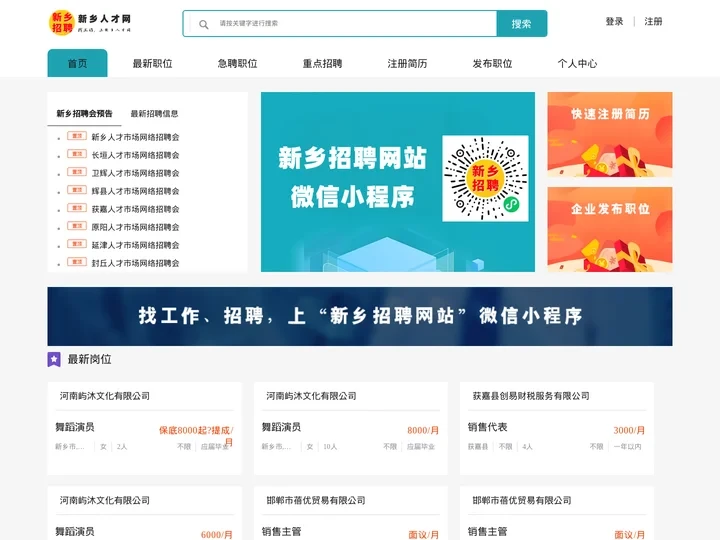Click 获嘉县创易财税服务有限公司 company name
720x540 pixels.
tap(531, 396)
